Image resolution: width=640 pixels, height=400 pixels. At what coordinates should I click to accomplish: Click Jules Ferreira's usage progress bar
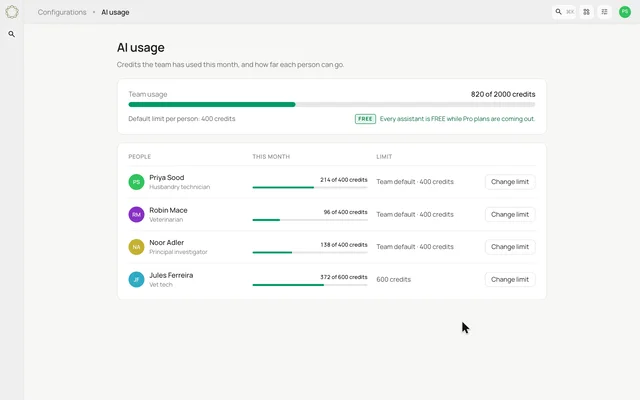click(x=310, y=285)
